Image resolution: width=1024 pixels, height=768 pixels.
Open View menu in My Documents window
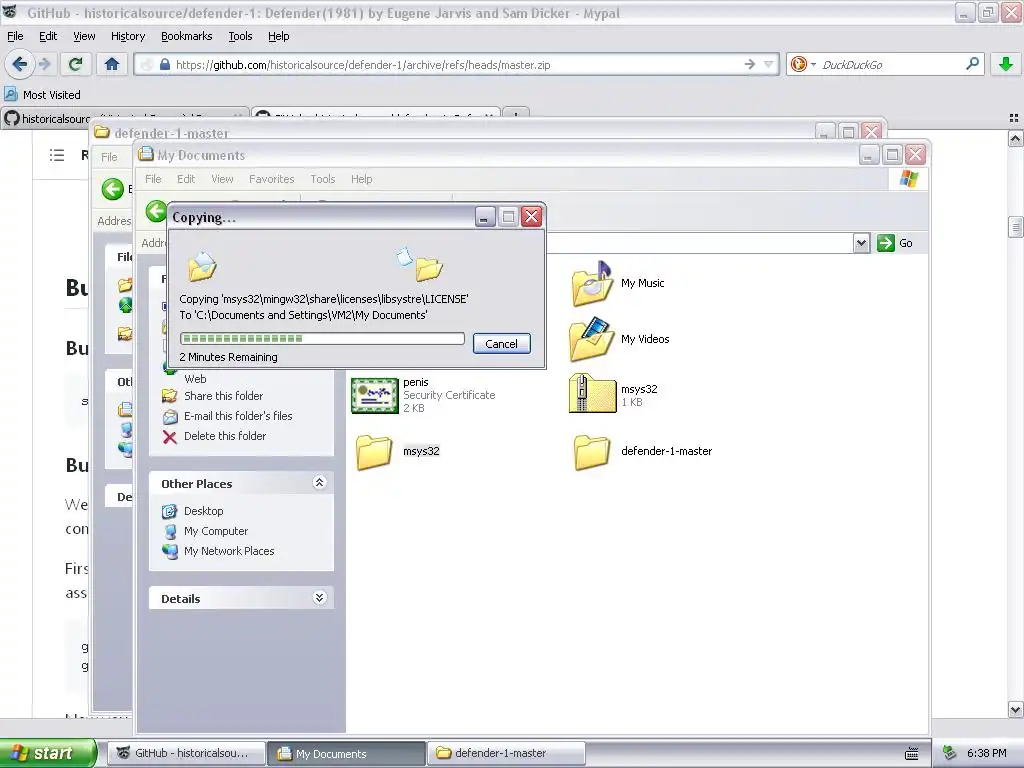222,179
